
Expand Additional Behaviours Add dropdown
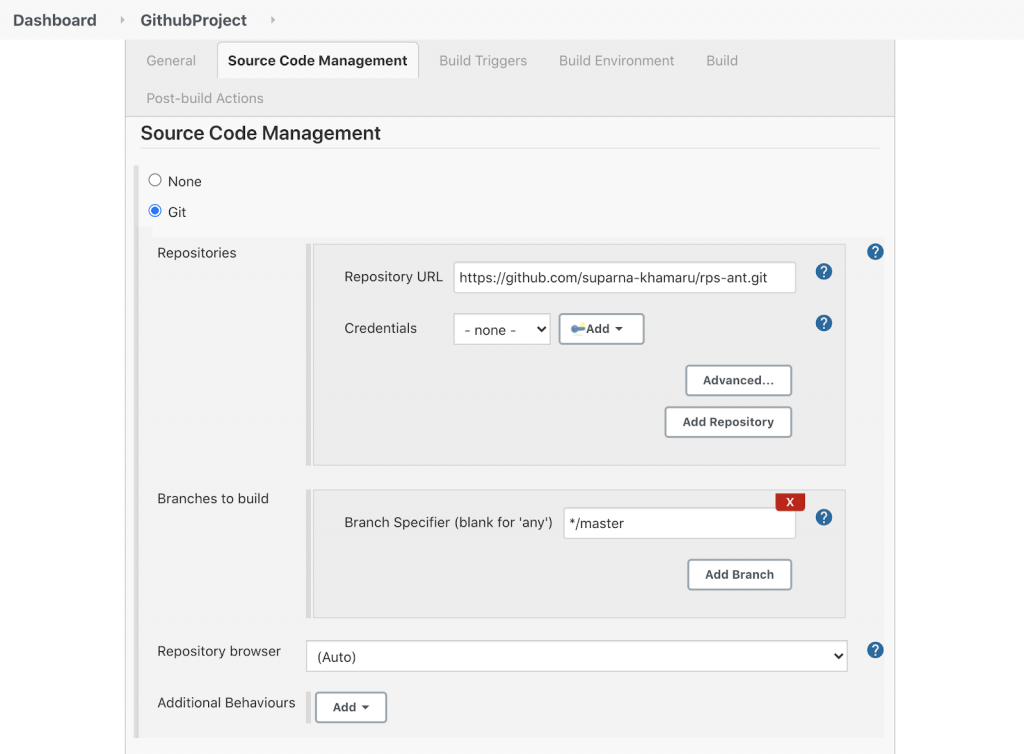pyautogui.click(x=351, y=707)
